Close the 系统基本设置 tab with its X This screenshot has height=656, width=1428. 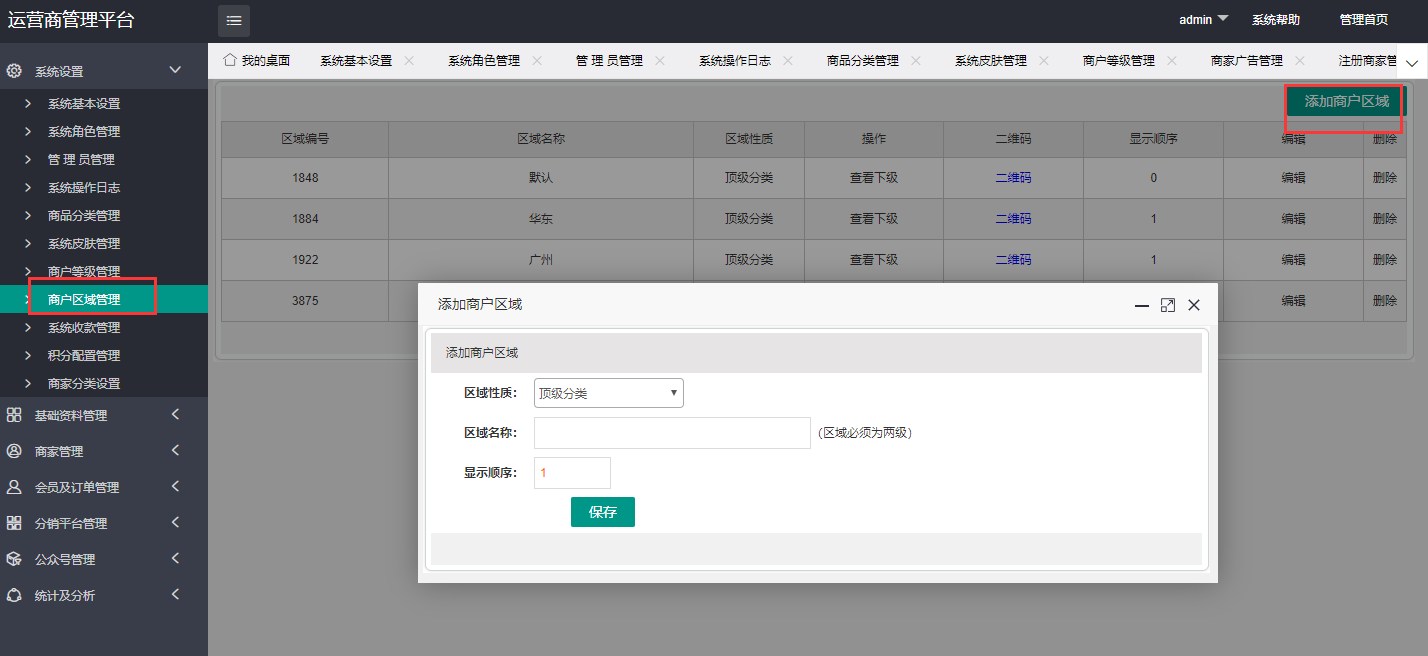pyautogui.click(x=409, y=60)
